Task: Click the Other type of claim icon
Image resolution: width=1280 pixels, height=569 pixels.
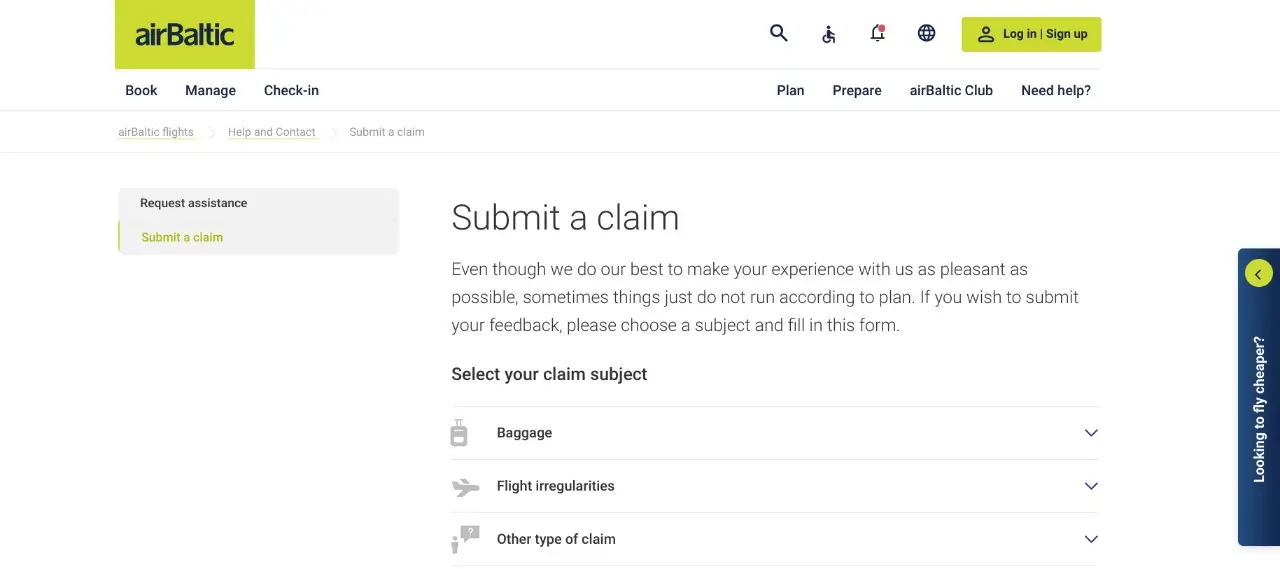Action: click(465, 540)
